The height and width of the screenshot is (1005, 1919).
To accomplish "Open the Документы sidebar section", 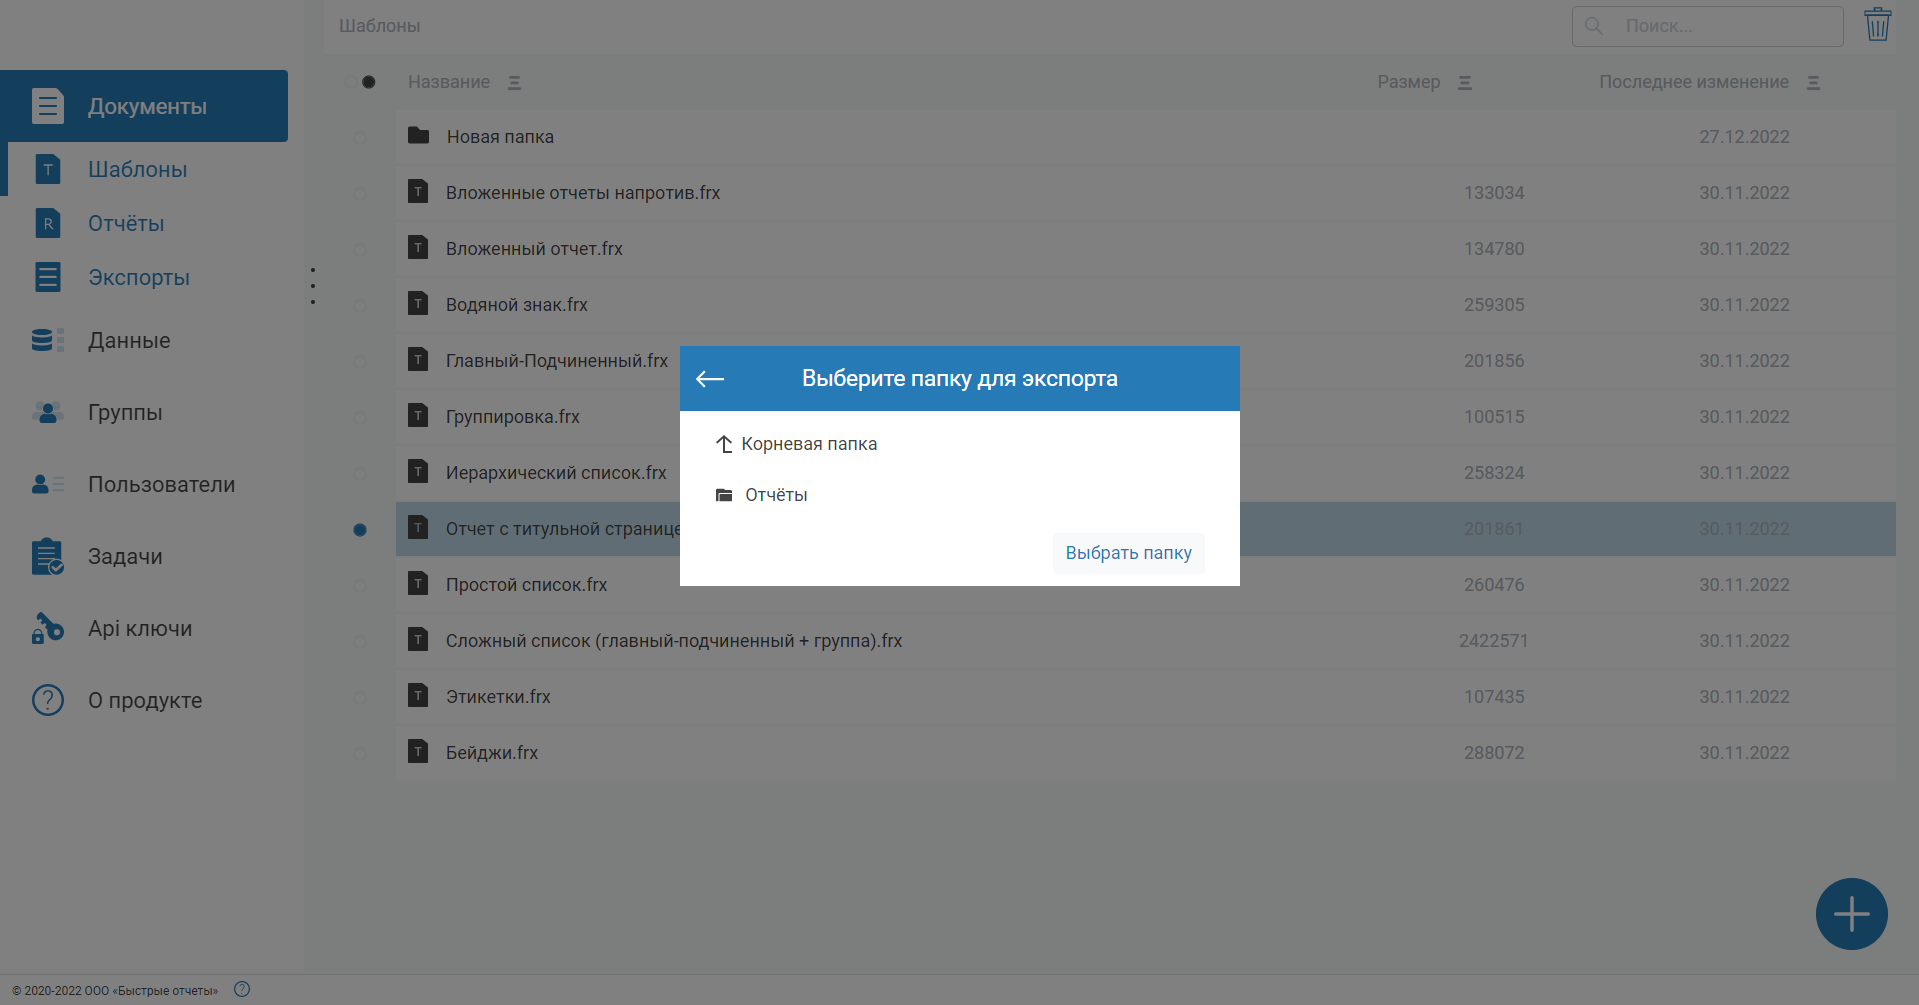I will (x=144, y=106).
